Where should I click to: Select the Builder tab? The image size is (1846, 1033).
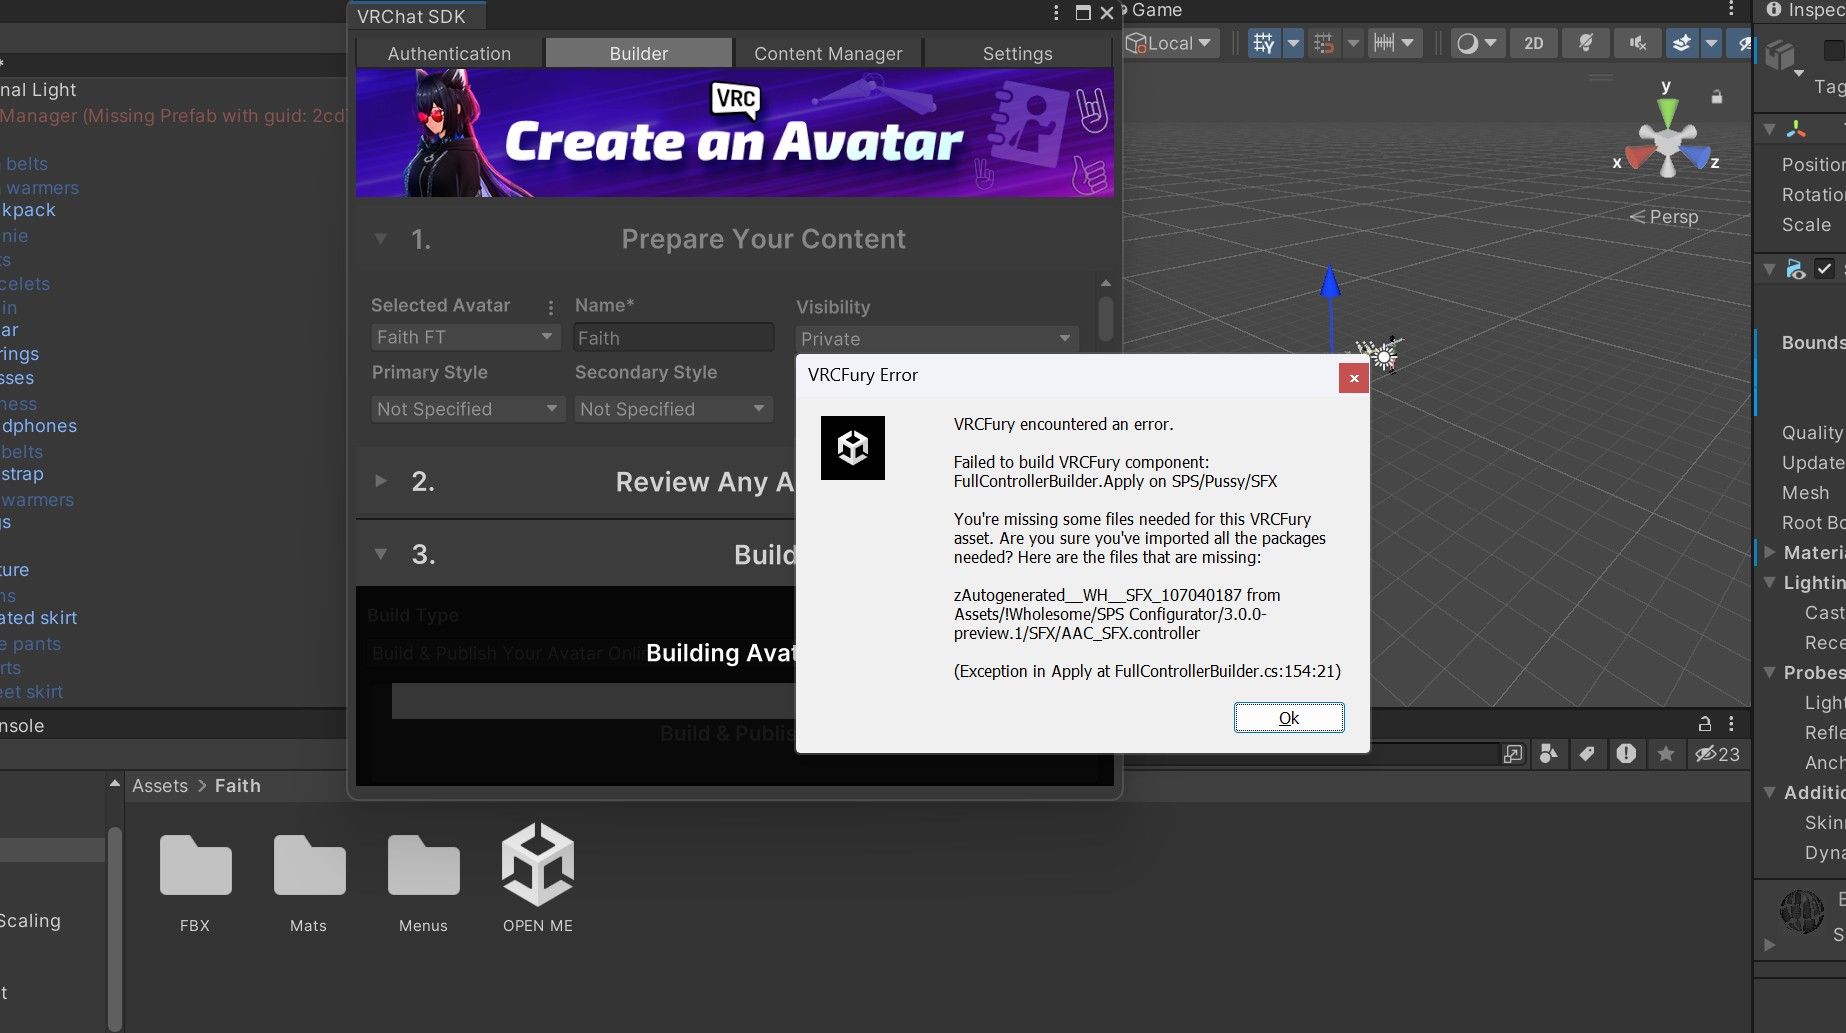639,53
